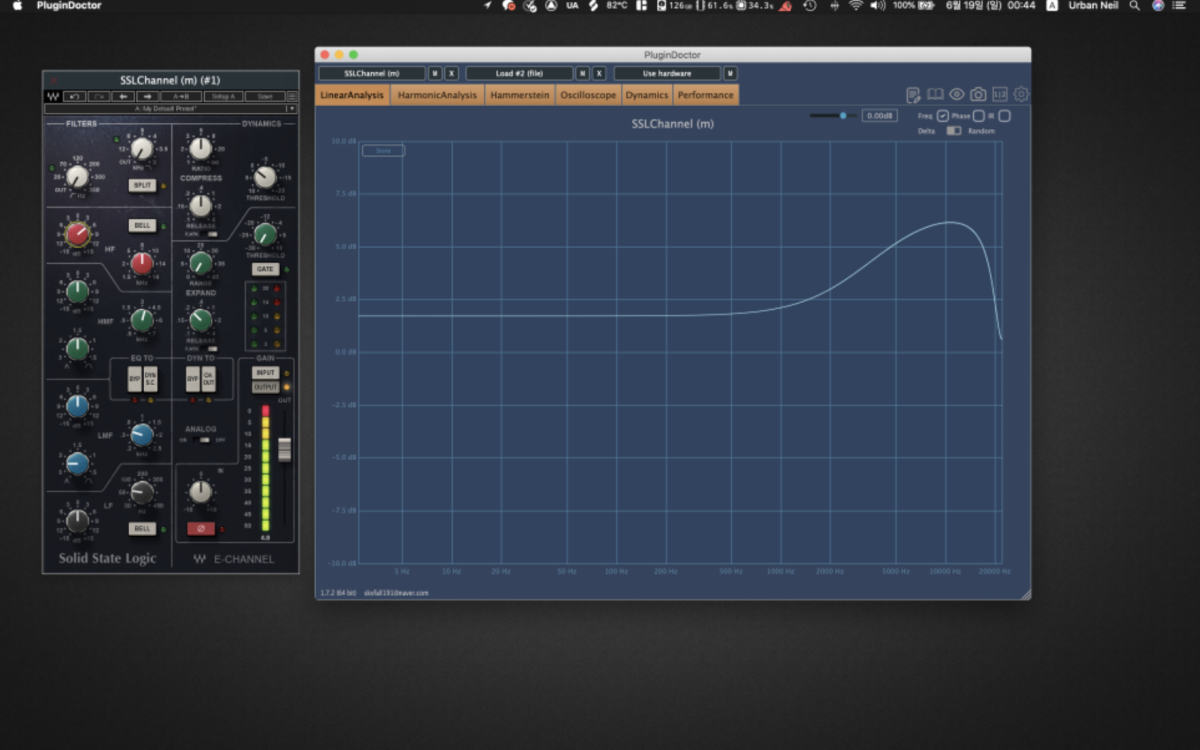Click the EQ TO BYP button
Screen dimensions: 1200x750
pyautogui.click(x=135, y=379)
